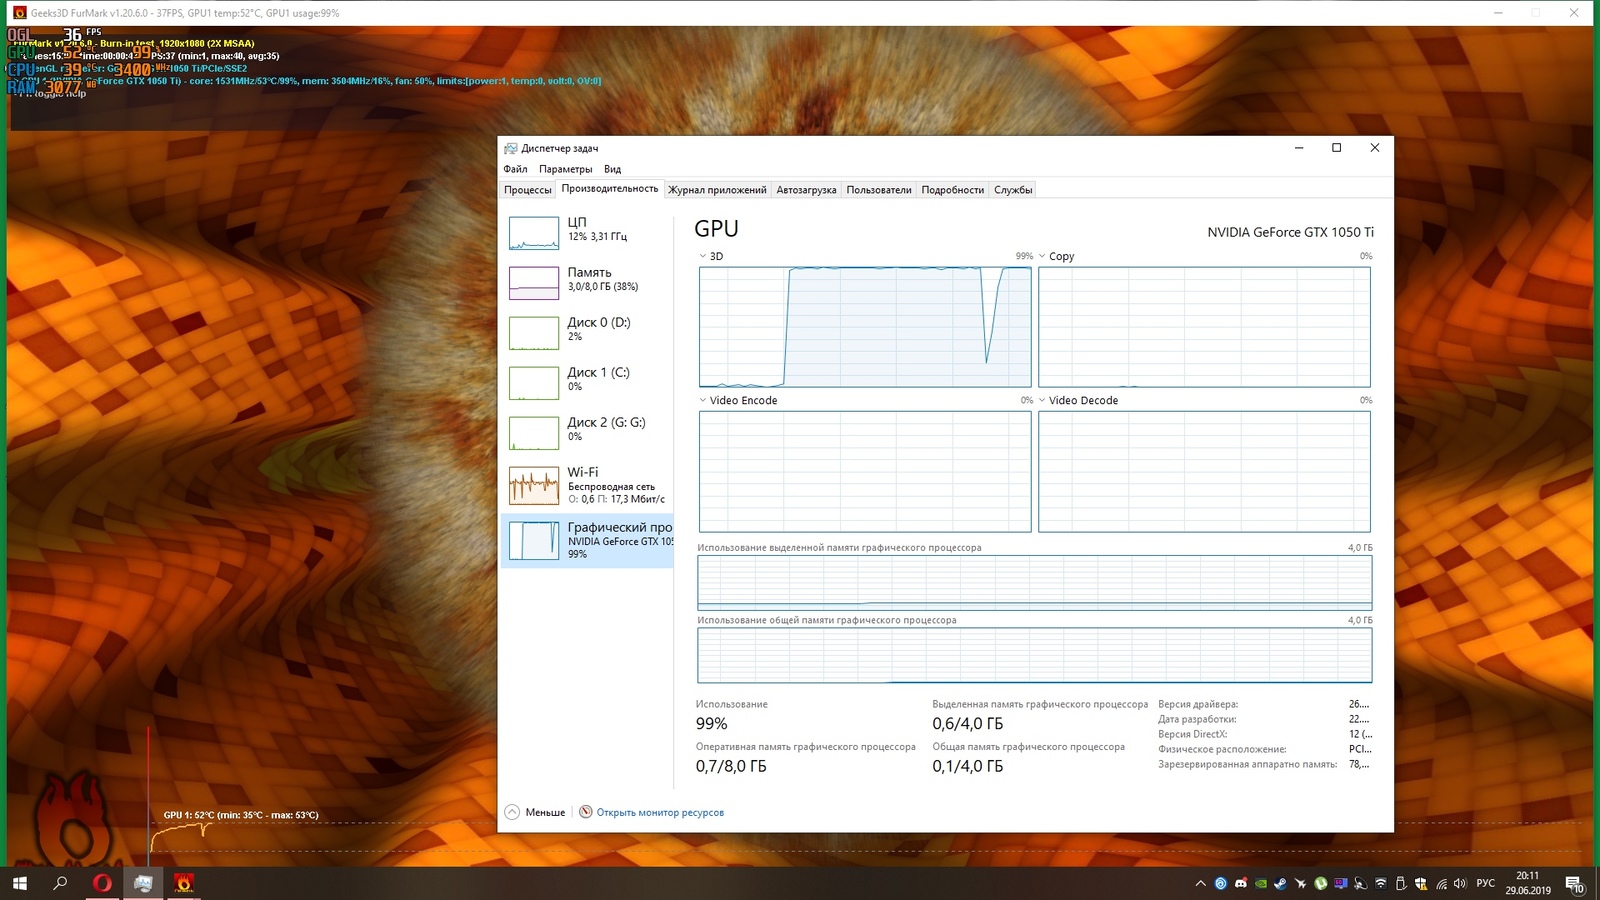Switch to Производительность tab
The height and width of the screenshot is (900, 1600).
coord(610,189)
